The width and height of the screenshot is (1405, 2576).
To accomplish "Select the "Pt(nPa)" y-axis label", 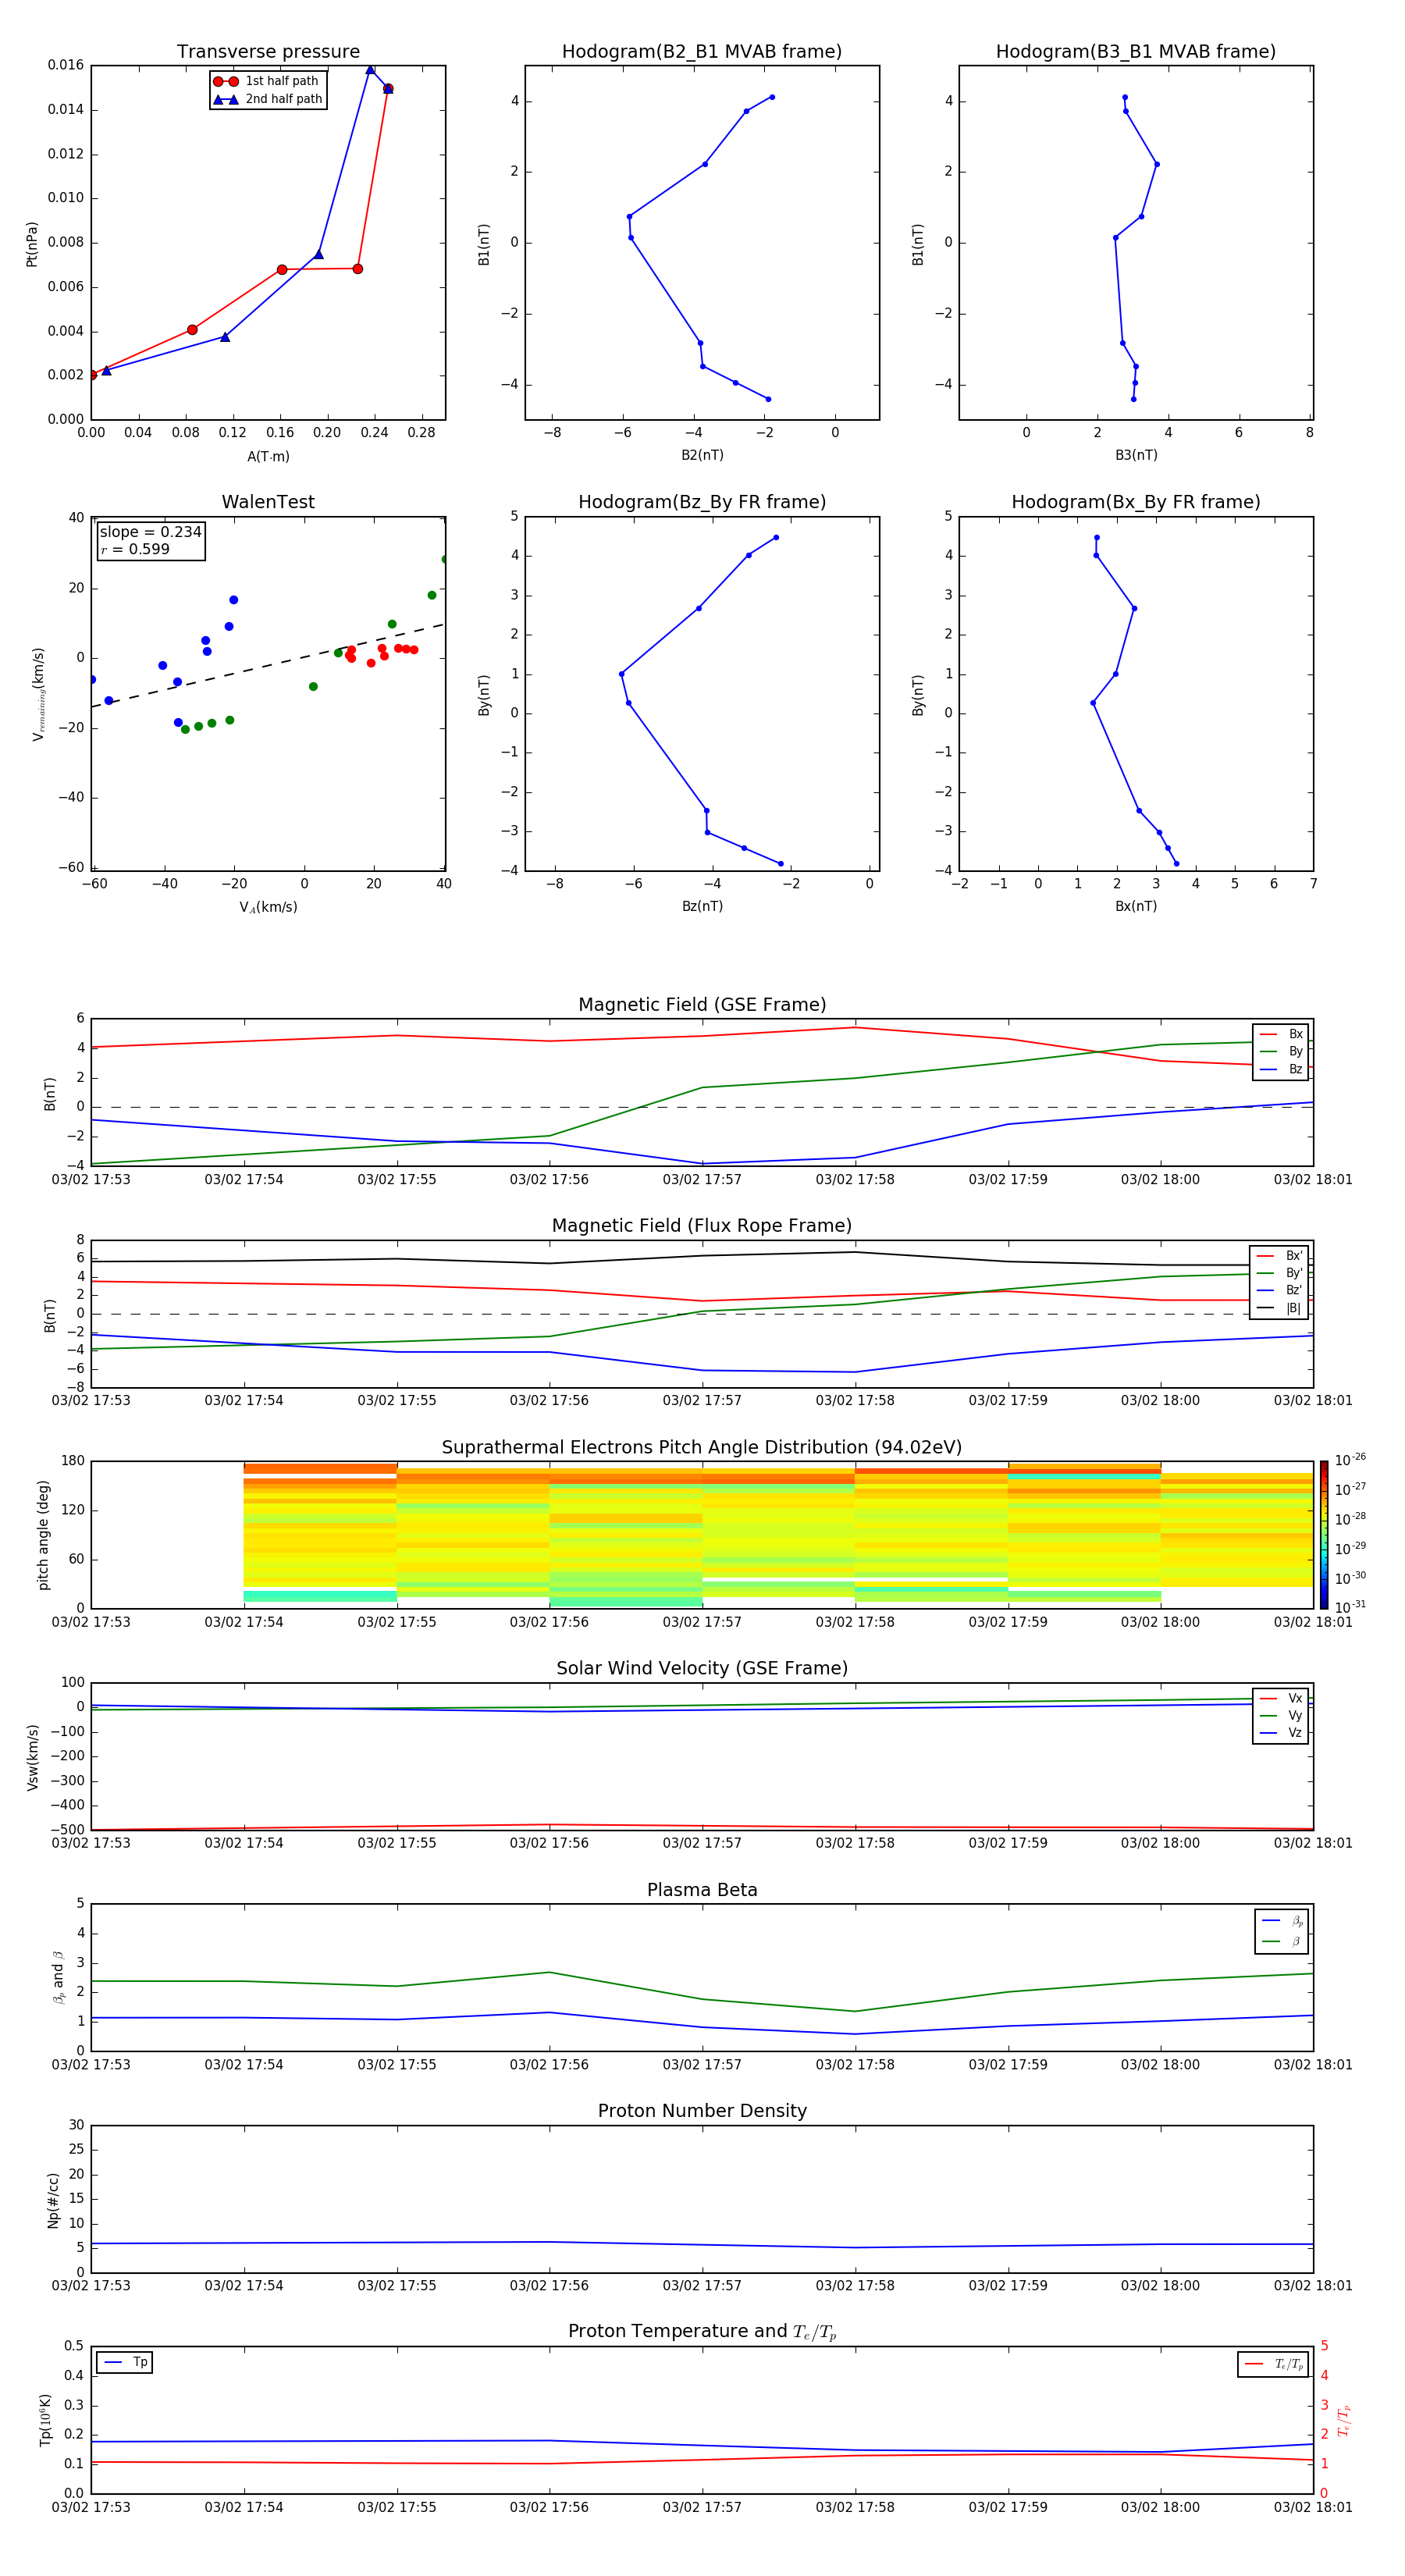I will (x=32, y=244).
